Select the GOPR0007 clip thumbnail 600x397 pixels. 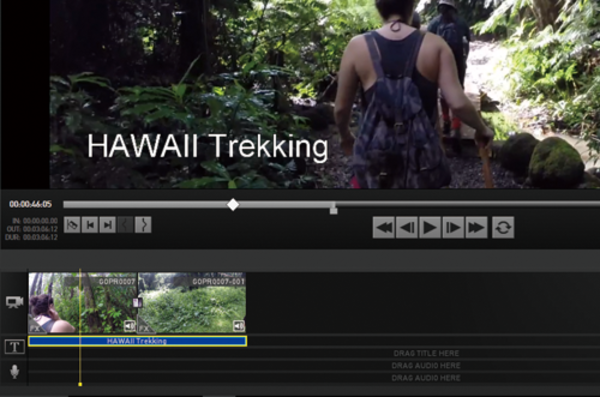click(x=83, y=302)
